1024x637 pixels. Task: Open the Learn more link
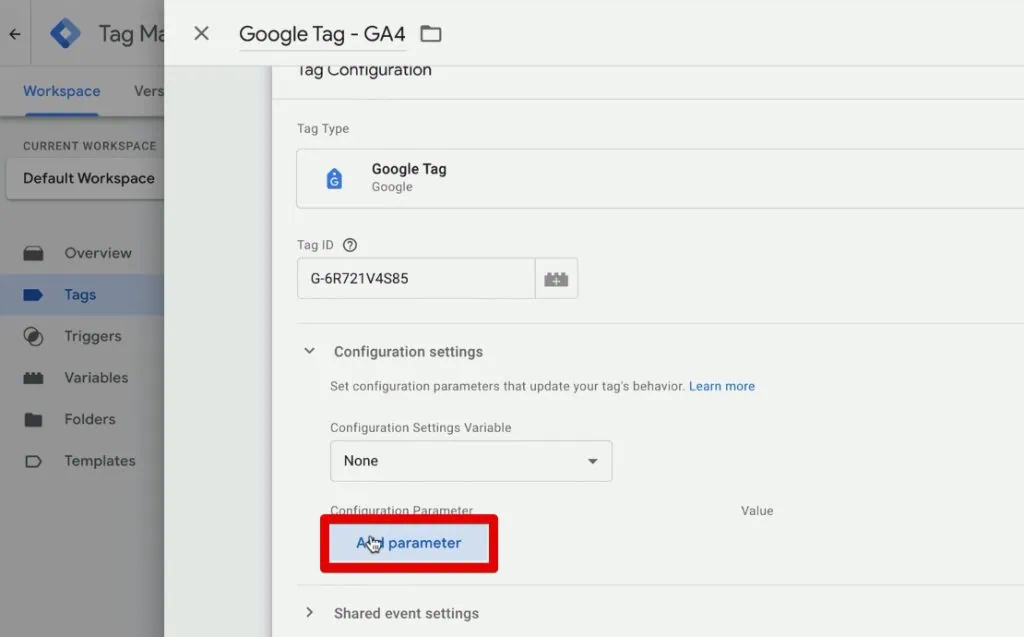pos(722,386)
